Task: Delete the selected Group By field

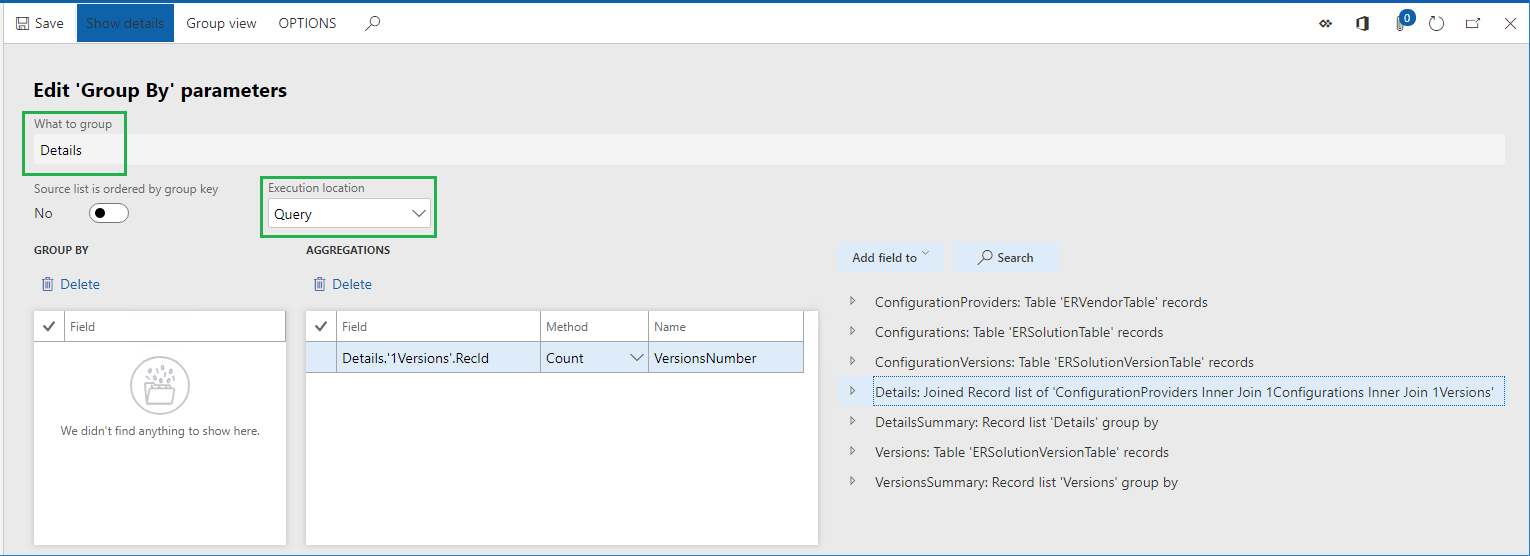Action: click(70, 284)
